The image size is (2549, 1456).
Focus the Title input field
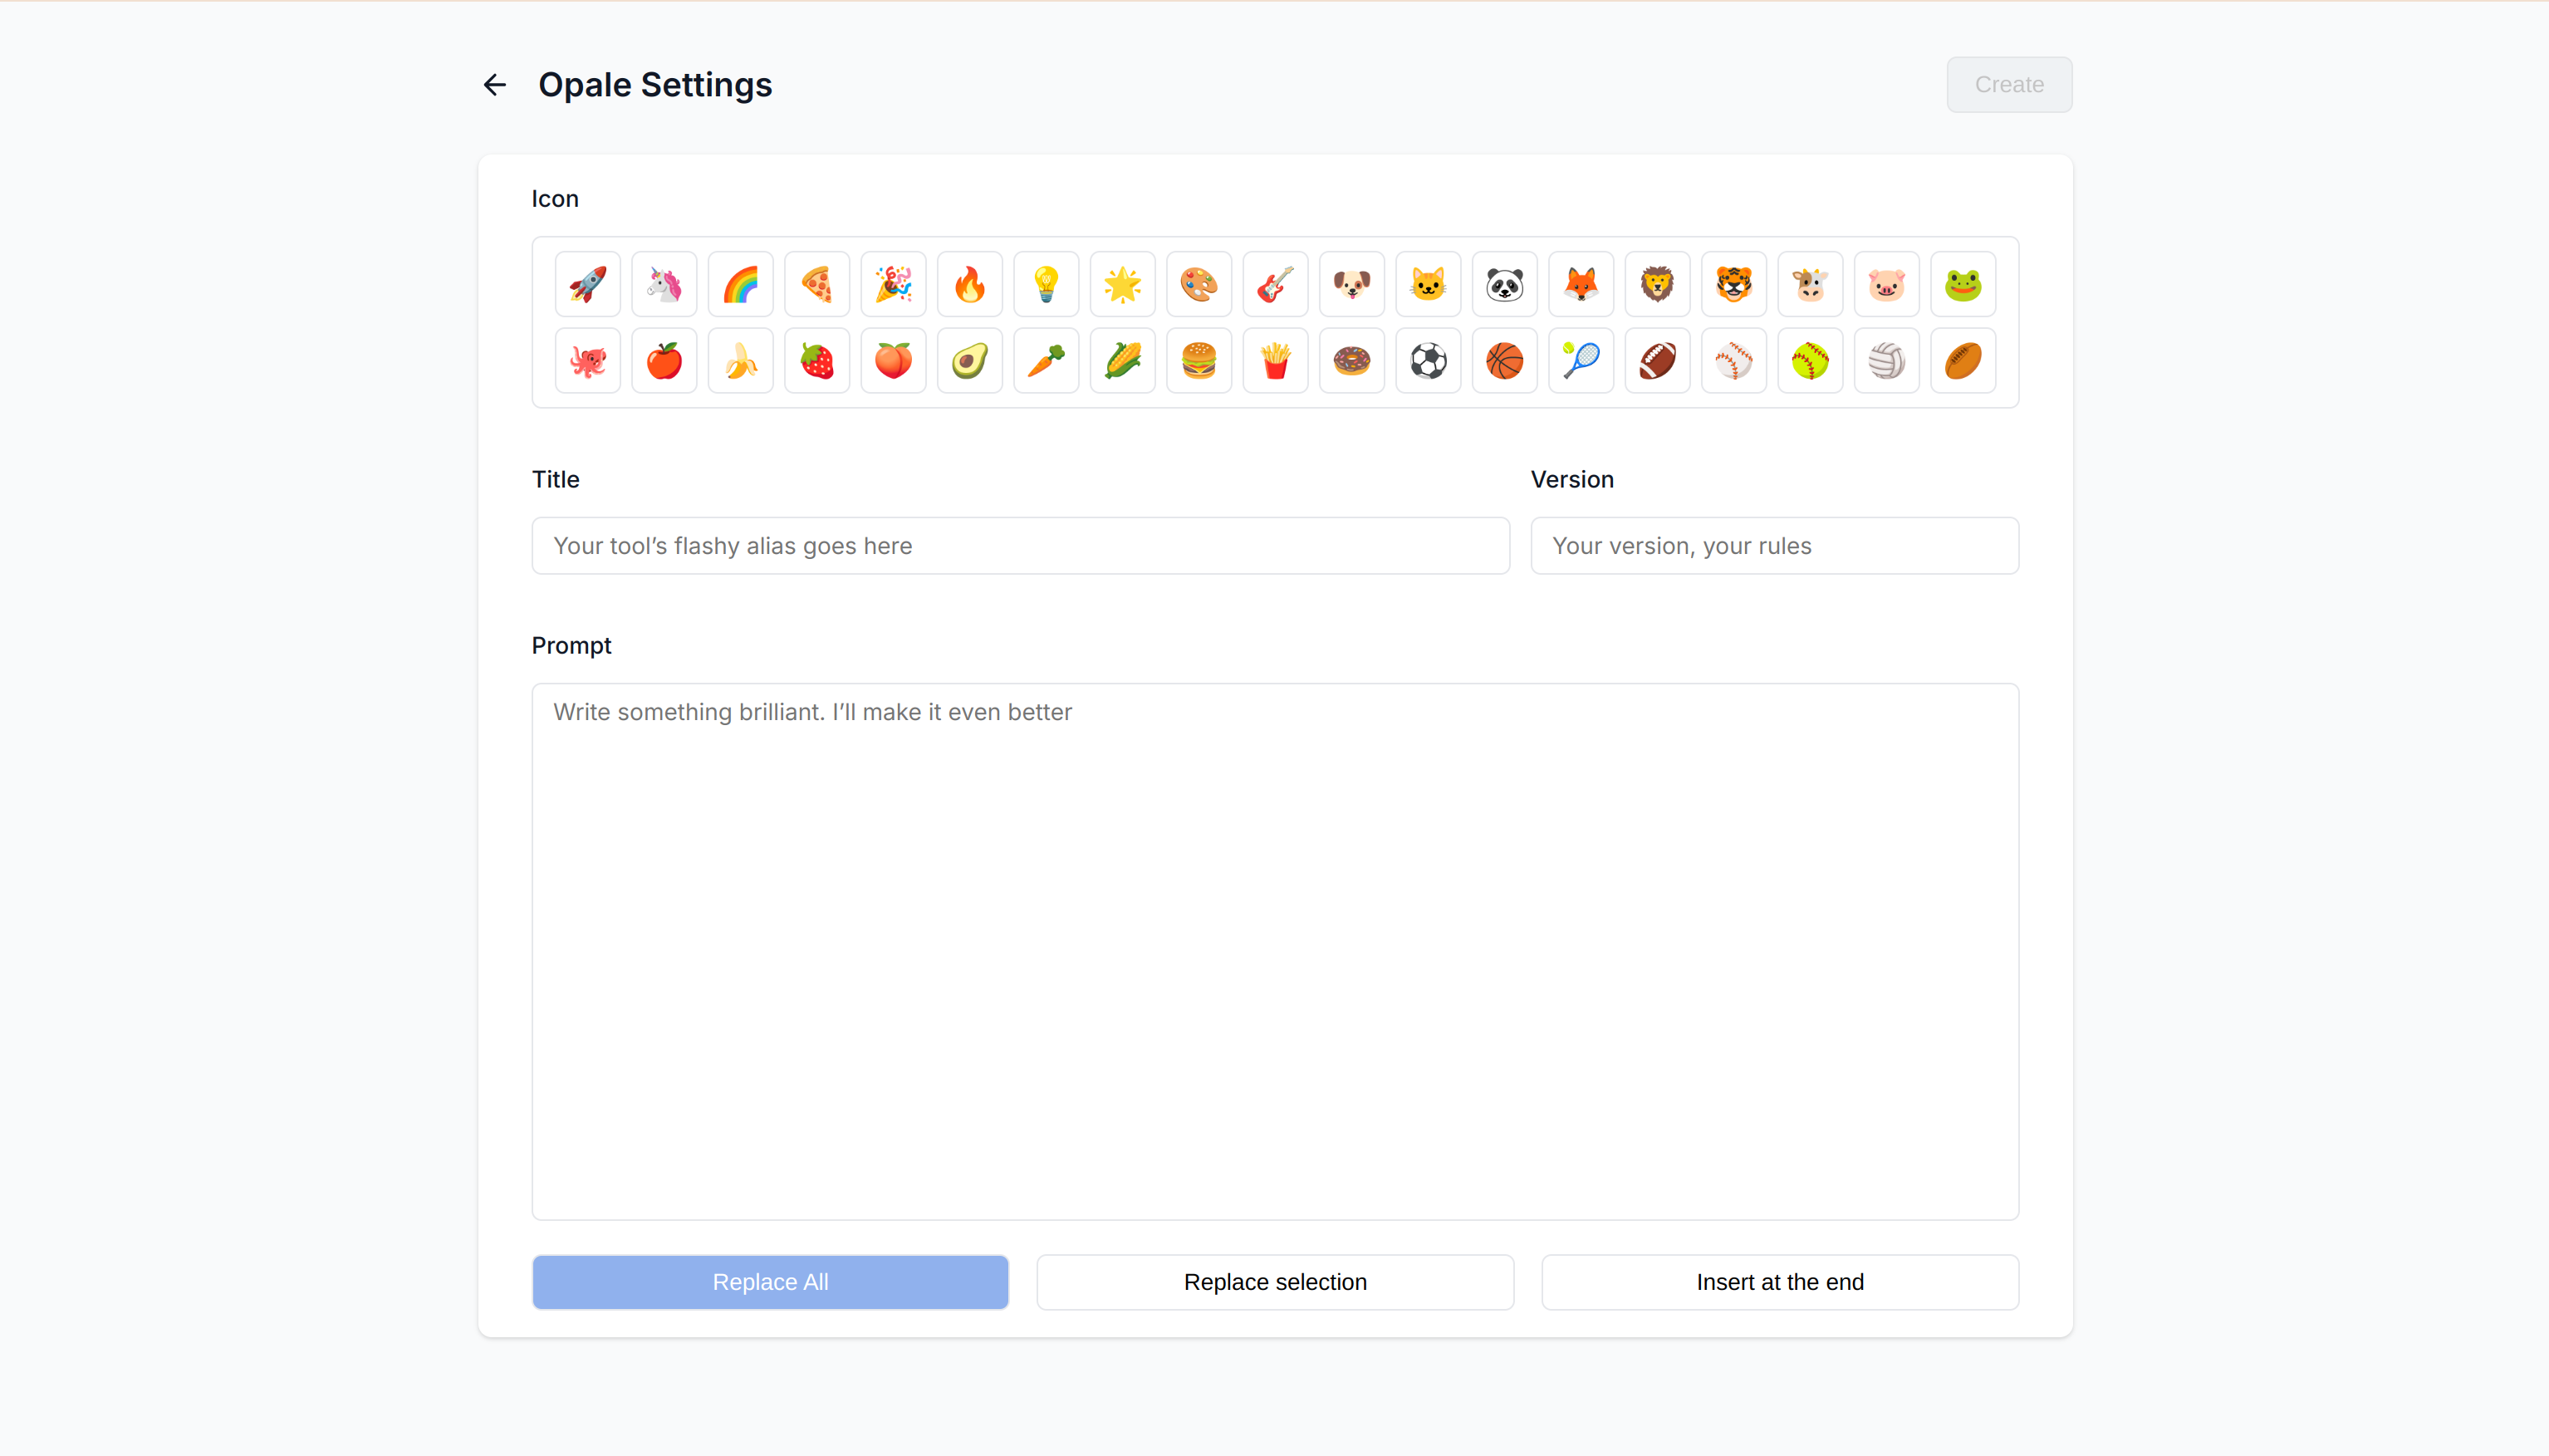1020,546
